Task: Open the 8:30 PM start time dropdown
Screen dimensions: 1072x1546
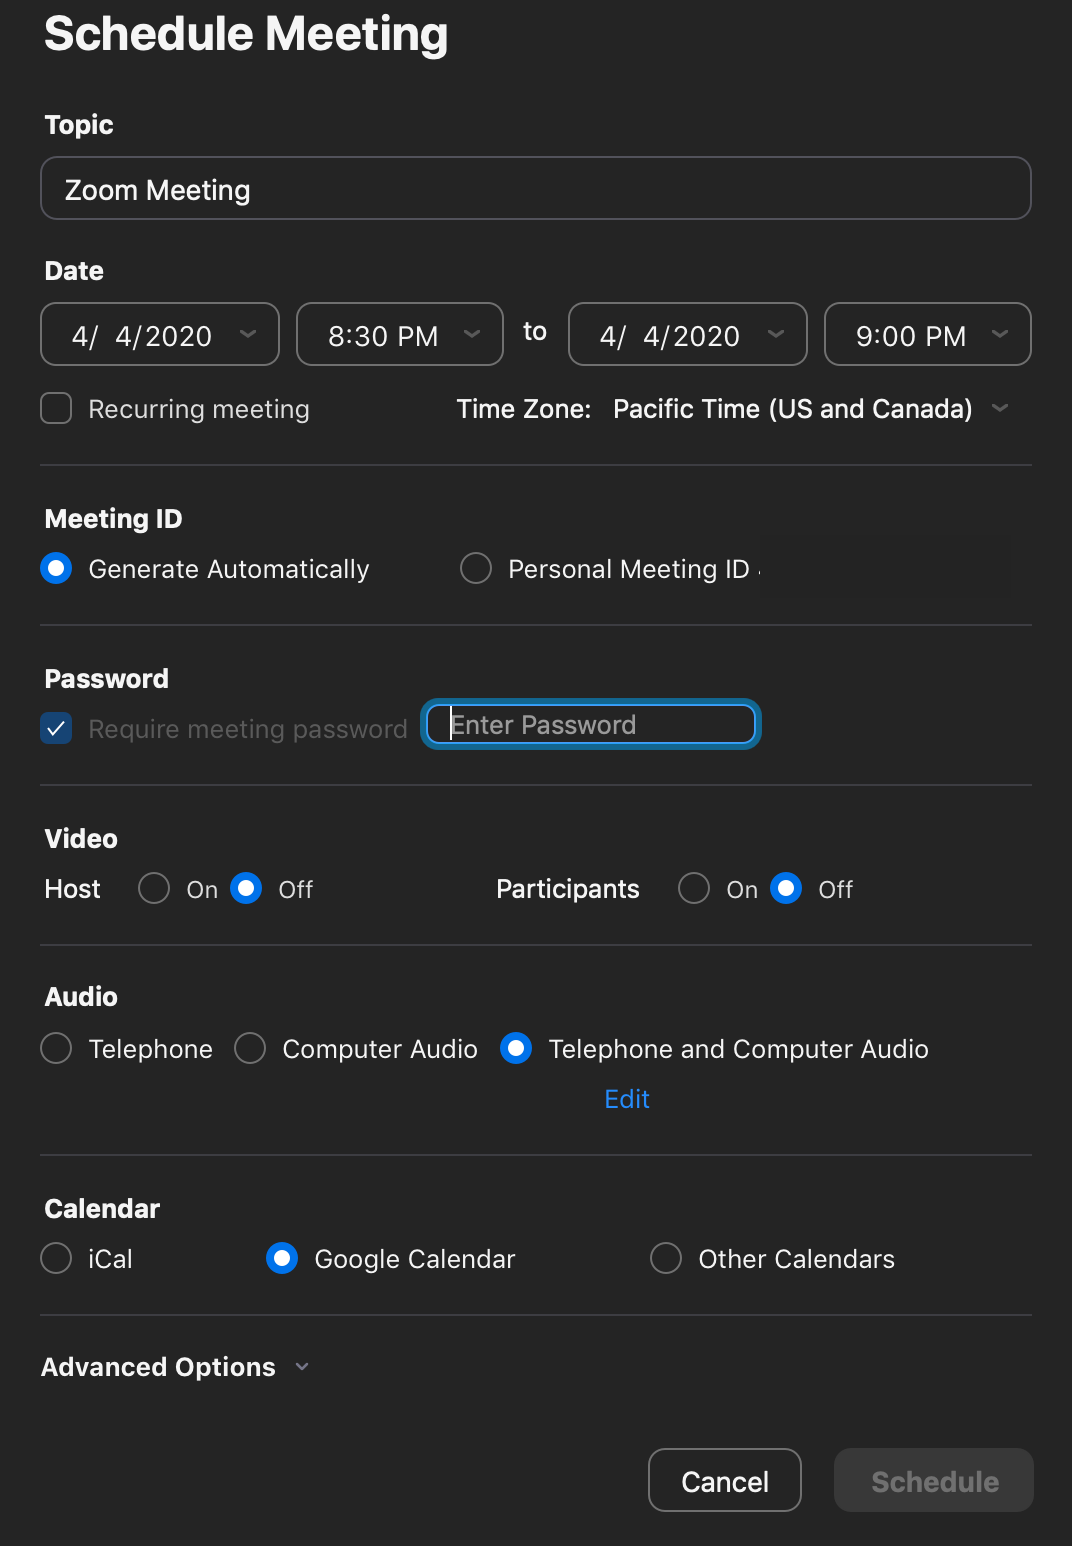Action: tap(400, 335)
